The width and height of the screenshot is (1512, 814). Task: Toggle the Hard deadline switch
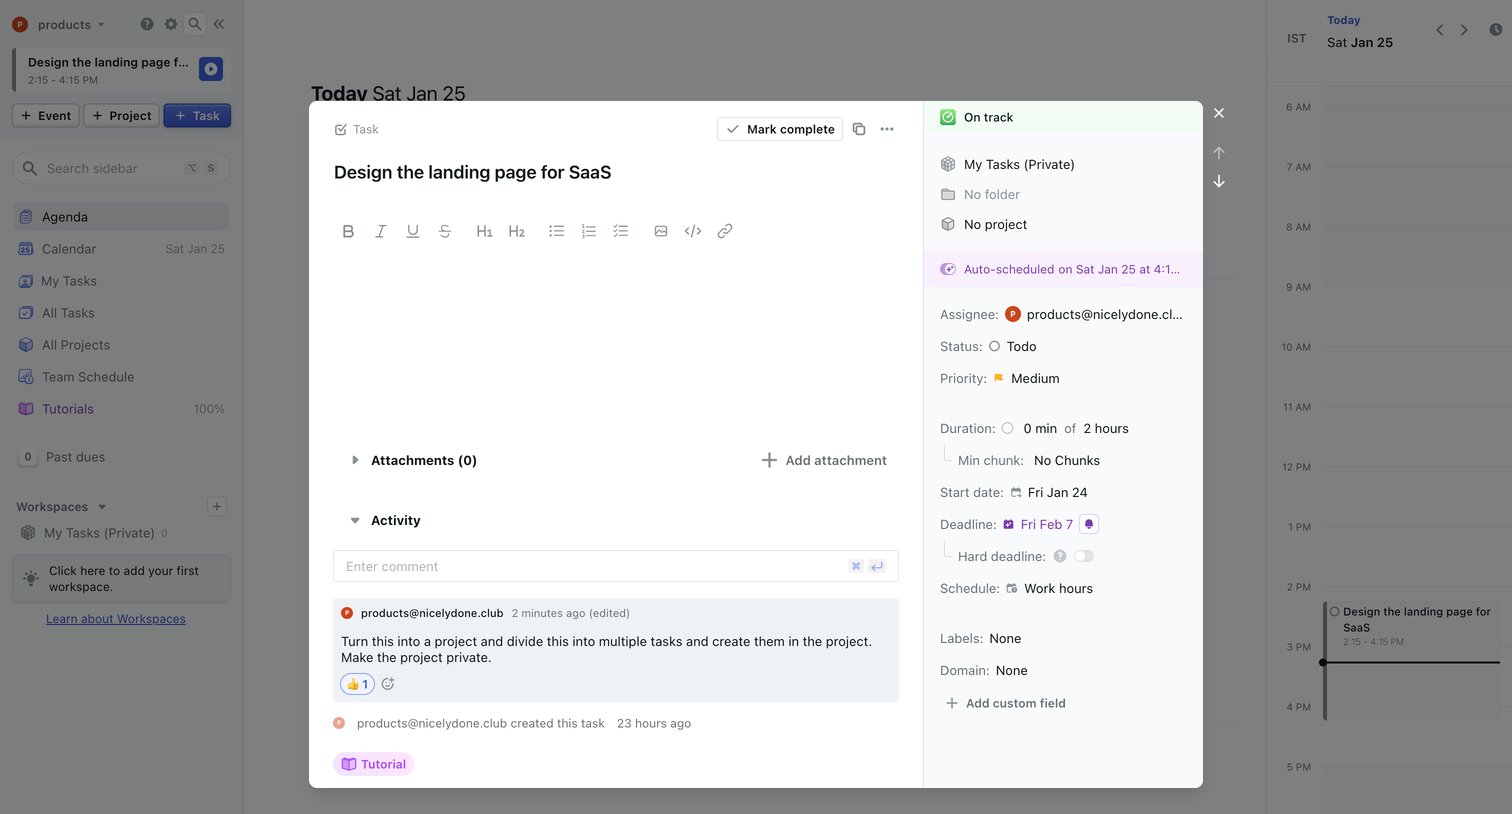tap(1083, 556)
